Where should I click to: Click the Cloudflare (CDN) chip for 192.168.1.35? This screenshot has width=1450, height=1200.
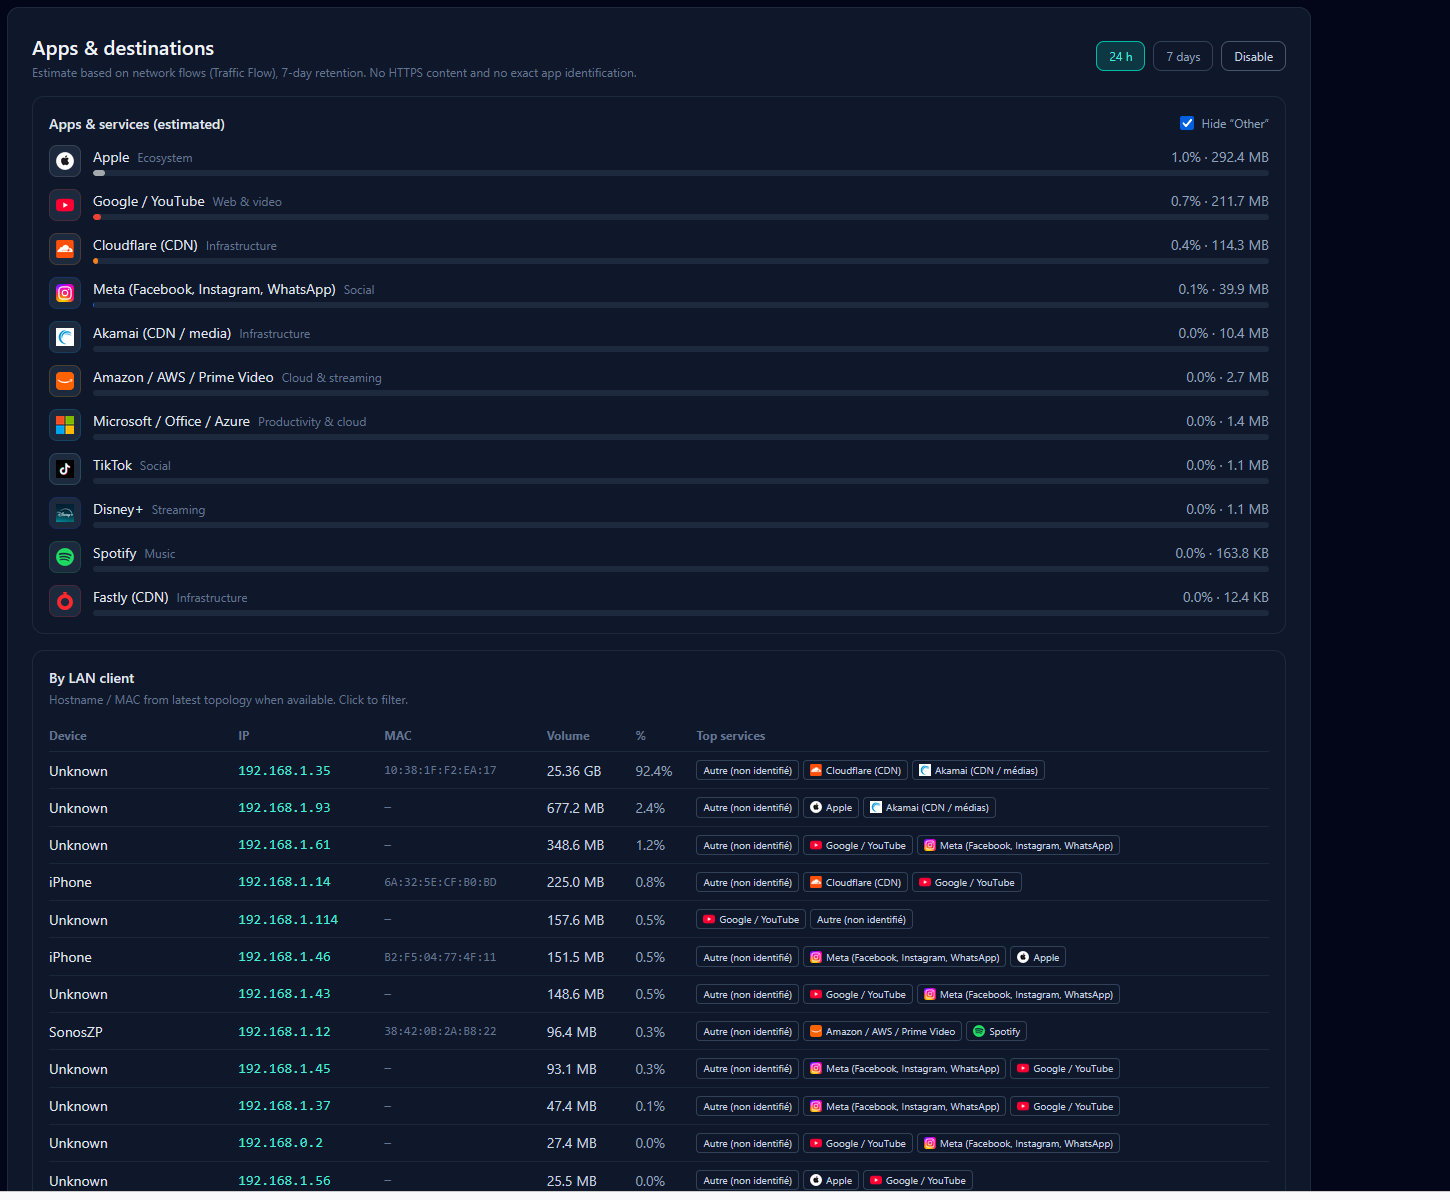point(855,770)
